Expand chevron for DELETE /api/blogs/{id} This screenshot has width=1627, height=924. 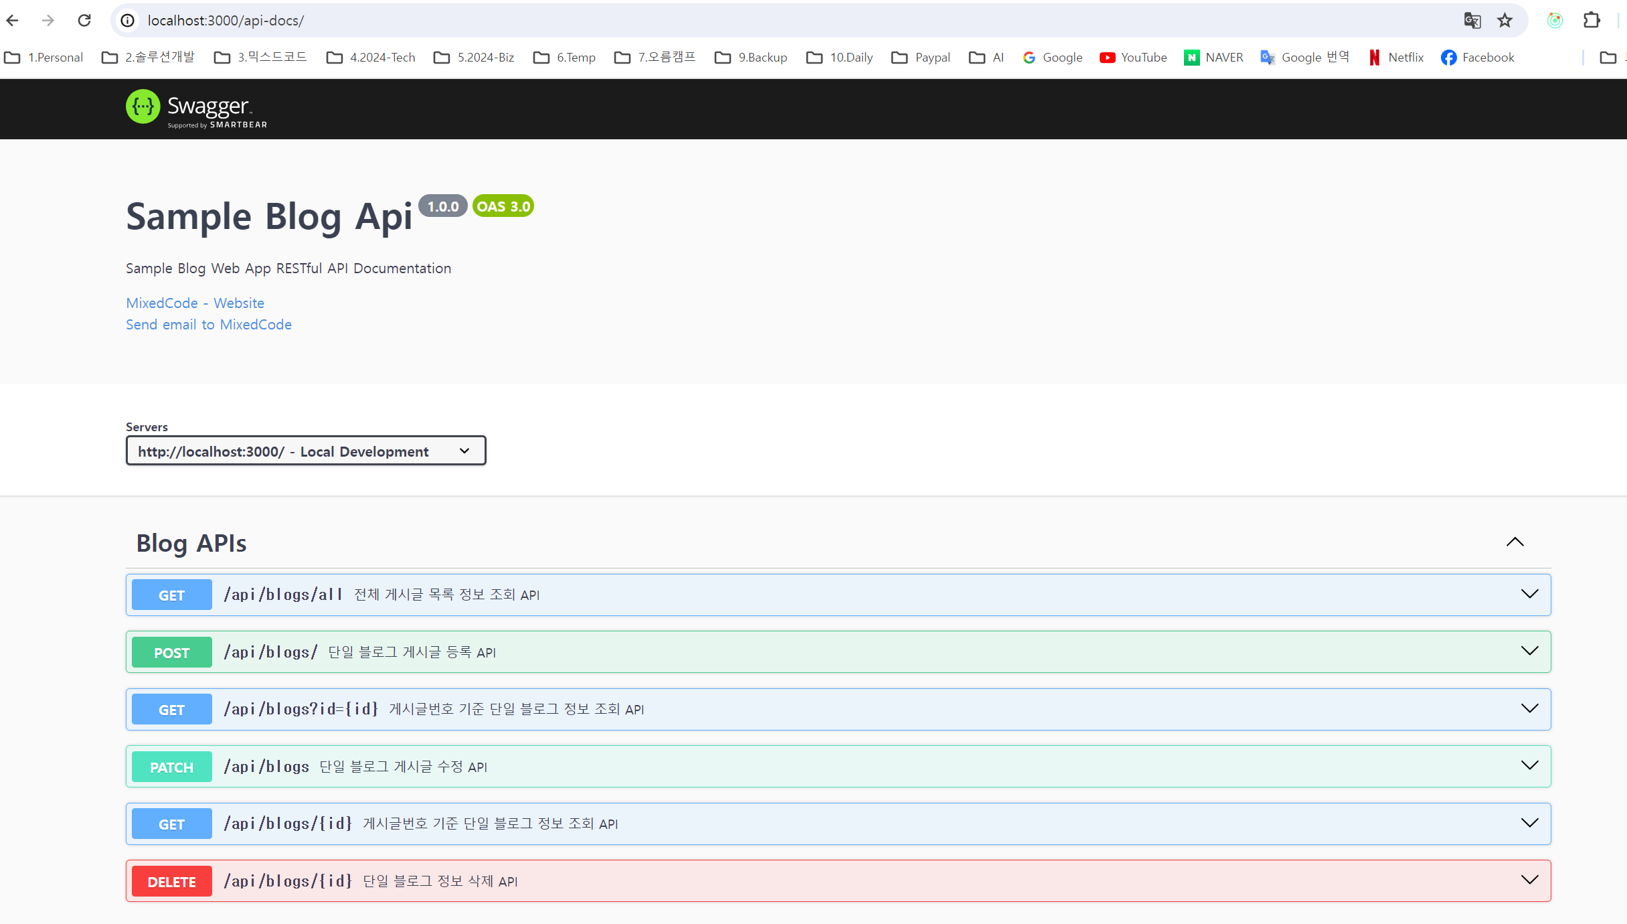tap(1529, 881)
